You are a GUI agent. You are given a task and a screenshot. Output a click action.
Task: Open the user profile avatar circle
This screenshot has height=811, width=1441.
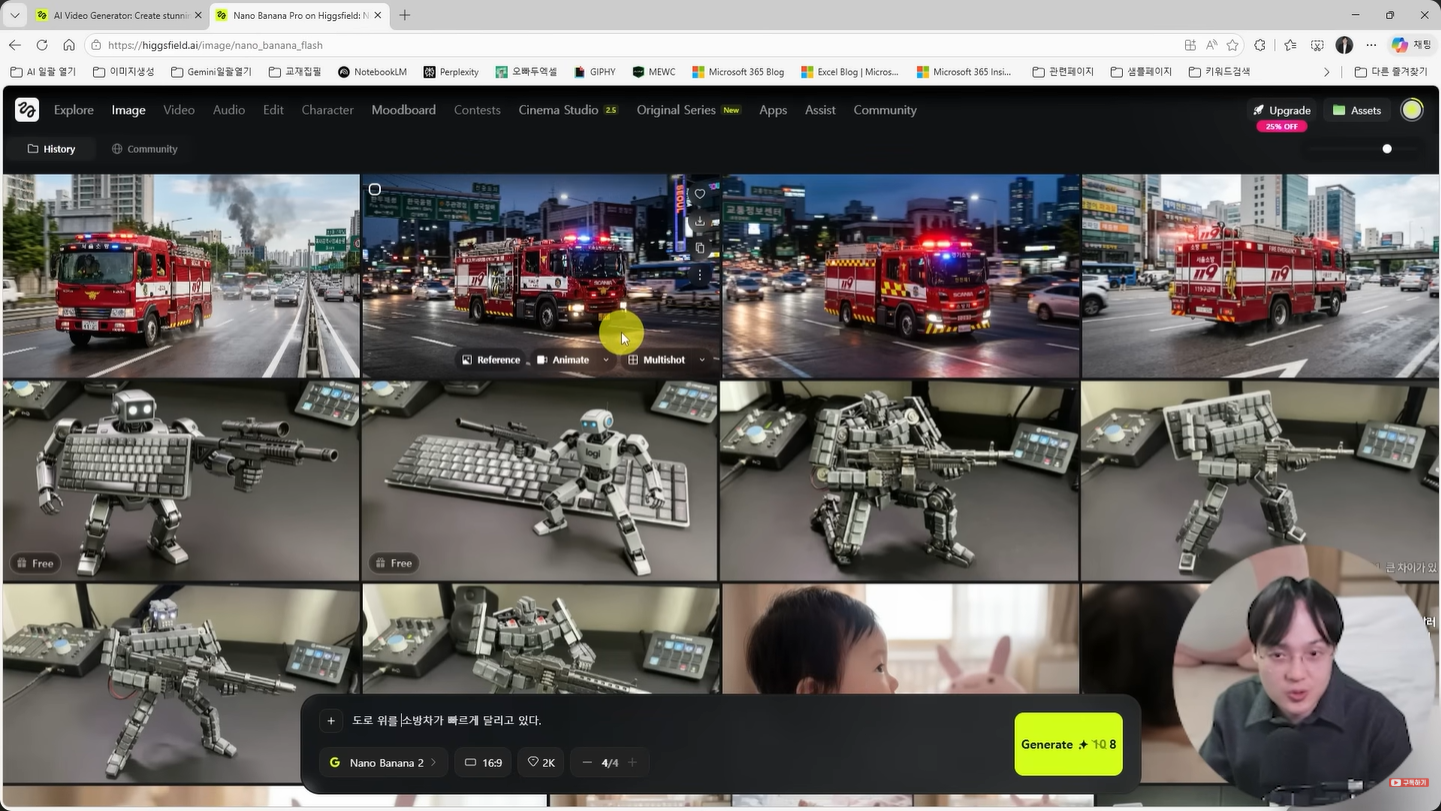(x=1412, y=110)
